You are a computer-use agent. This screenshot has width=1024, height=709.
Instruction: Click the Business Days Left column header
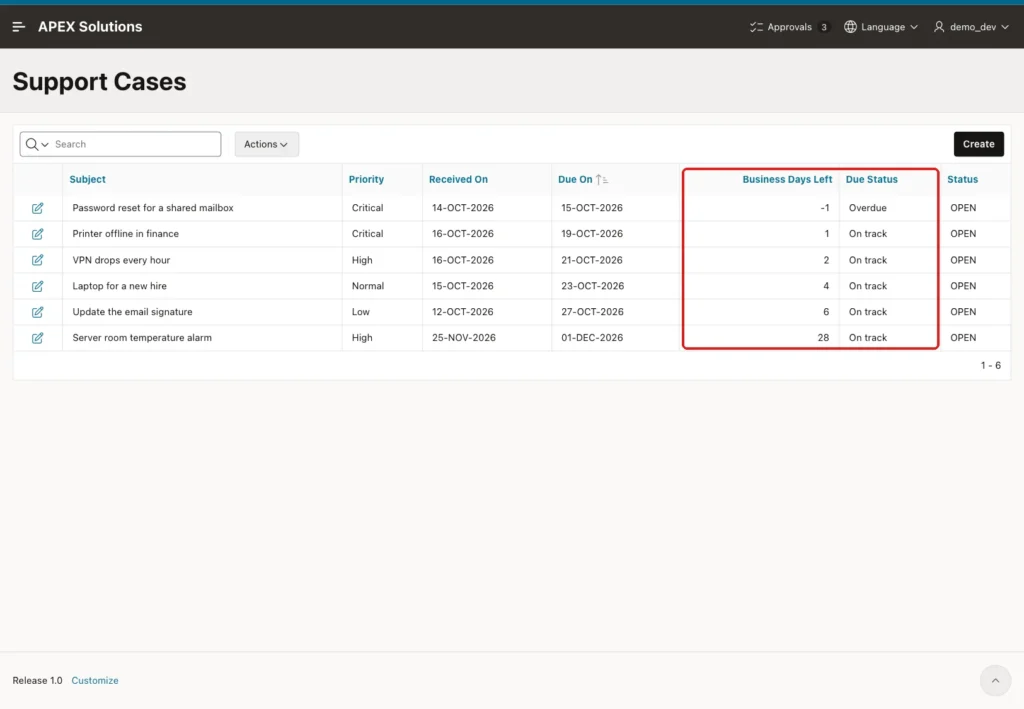787,180
